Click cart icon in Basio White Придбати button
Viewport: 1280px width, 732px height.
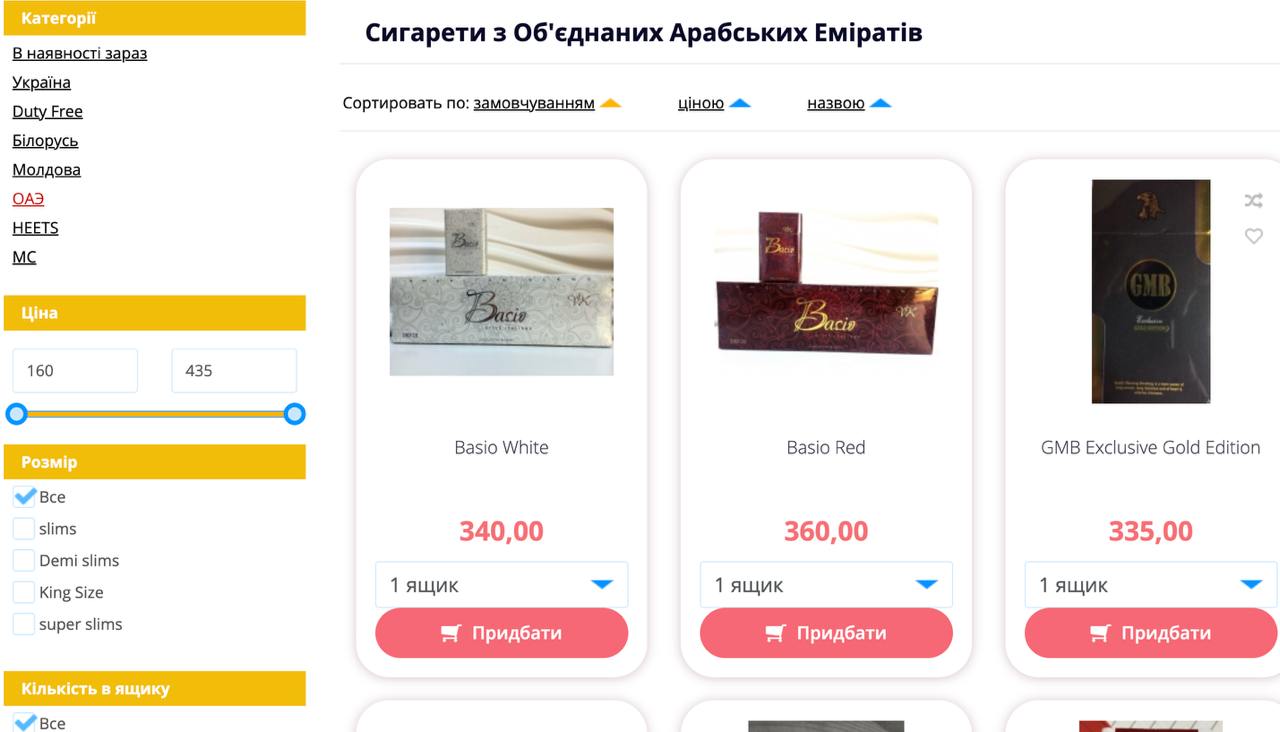coord(451,633)
